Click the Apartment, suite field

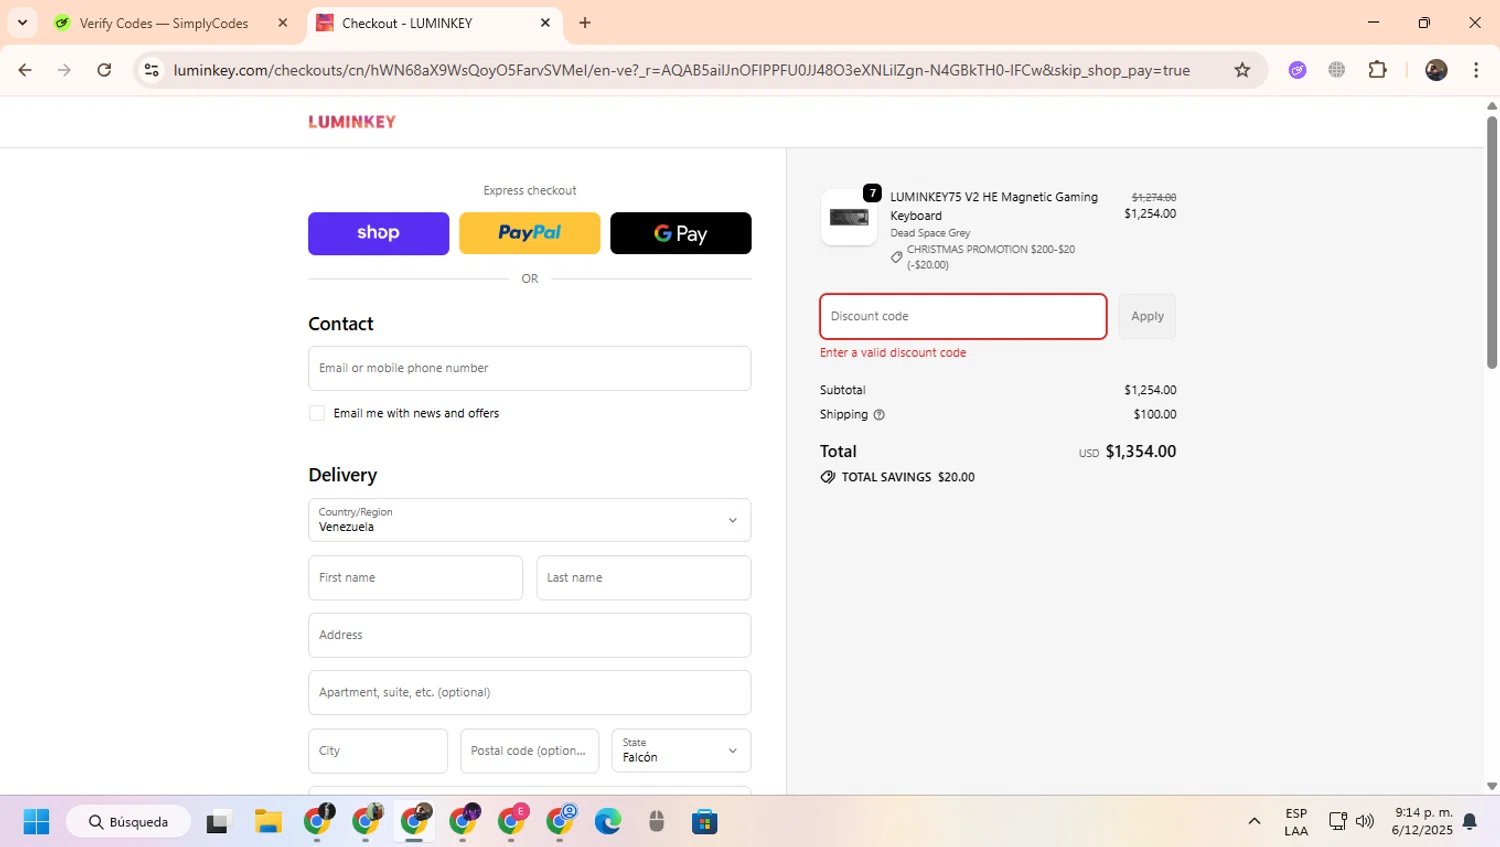529,692
